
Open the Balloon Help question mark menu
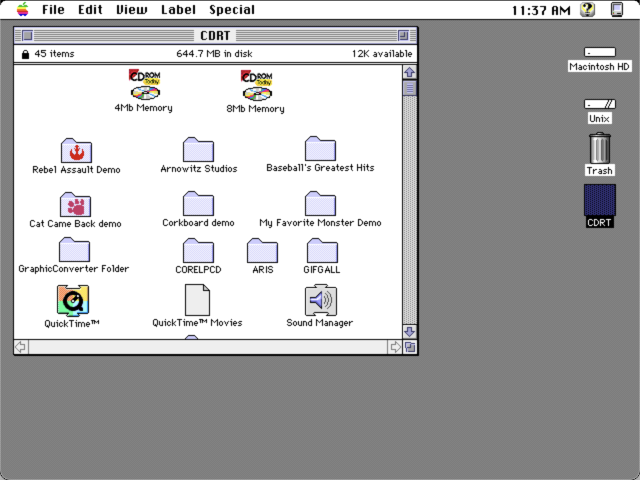(588, 9)
